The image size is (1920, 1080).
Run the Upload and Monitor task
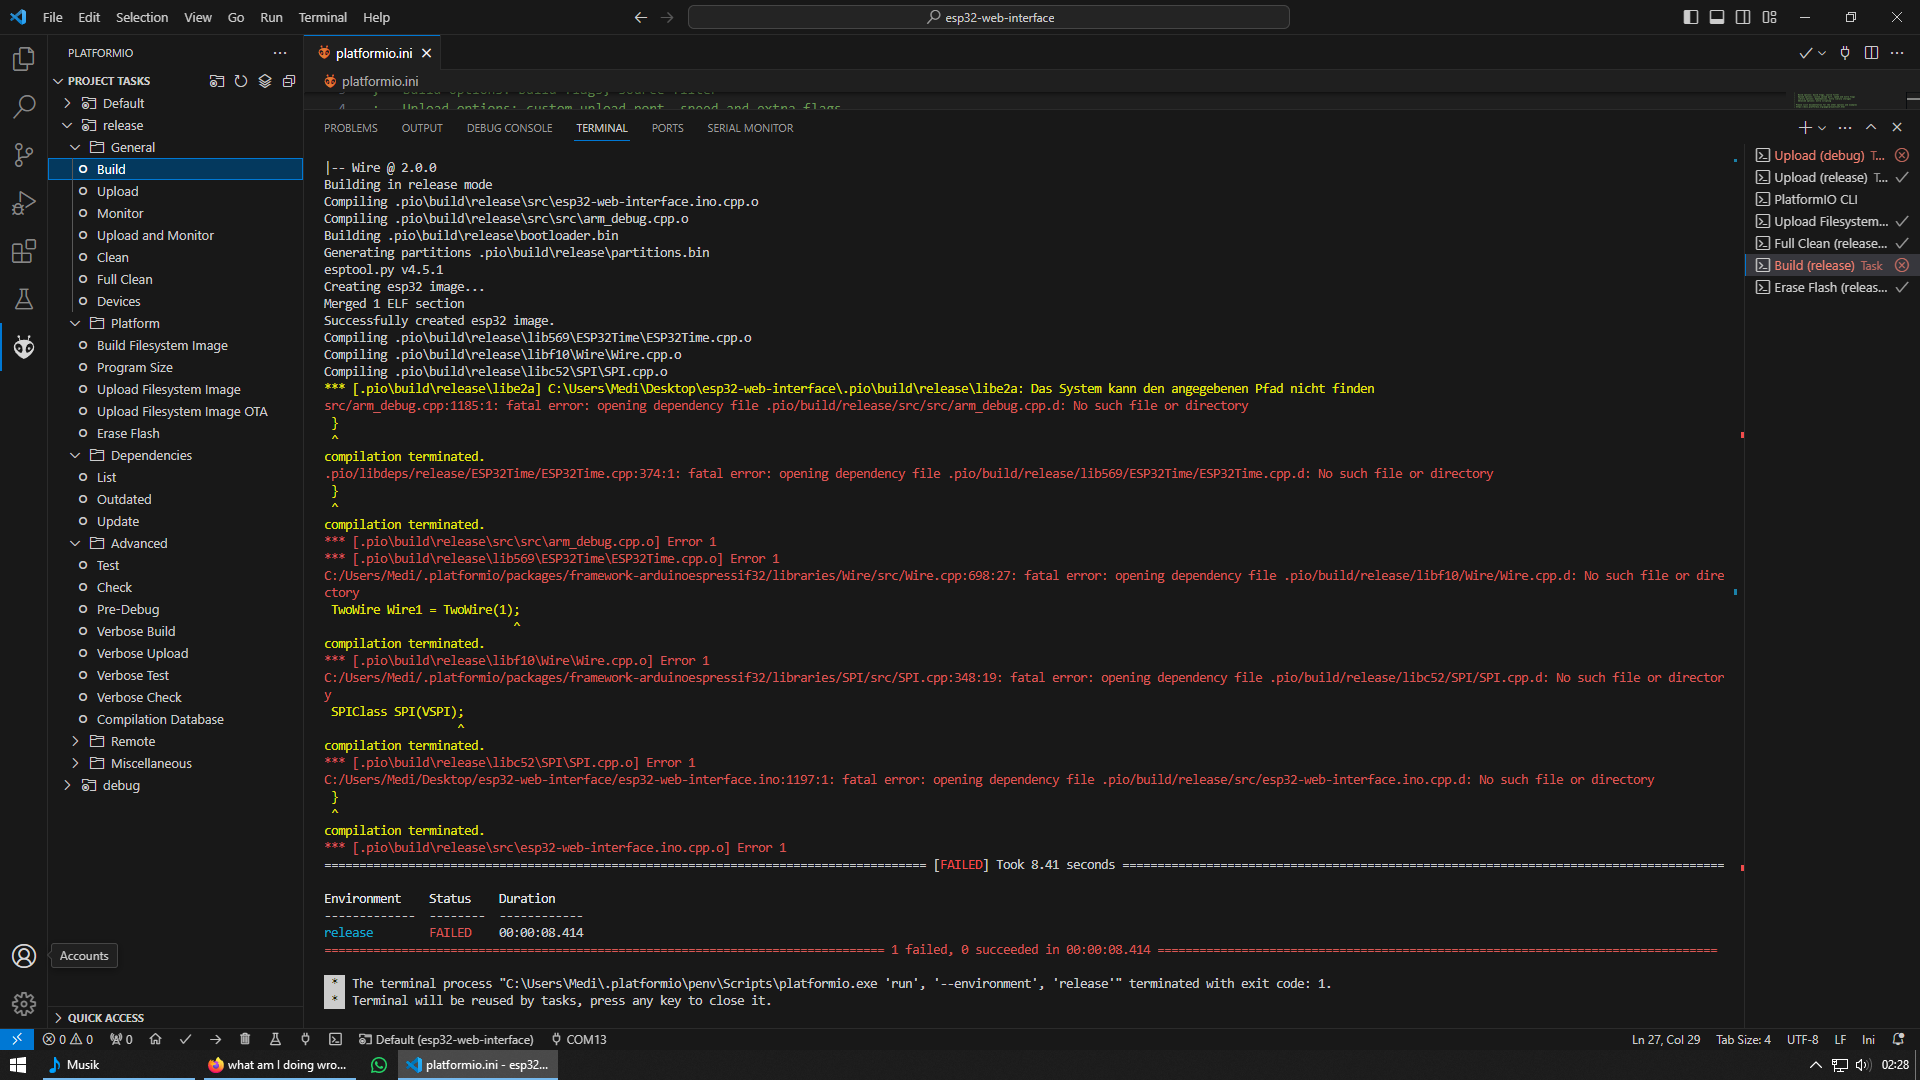[155, 235]
